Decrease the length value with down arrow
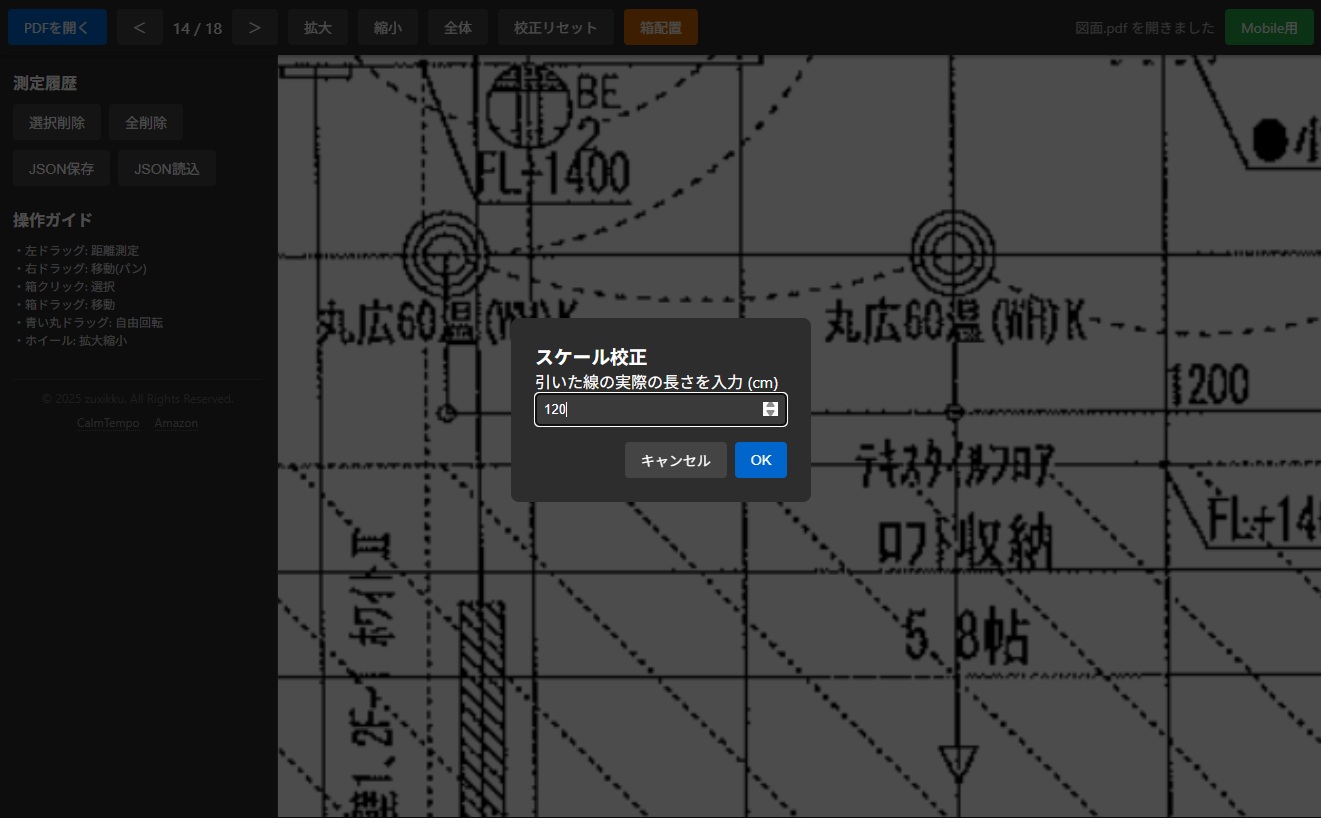The width and height of the screenshot is (1321, 818). pos(770,413)
